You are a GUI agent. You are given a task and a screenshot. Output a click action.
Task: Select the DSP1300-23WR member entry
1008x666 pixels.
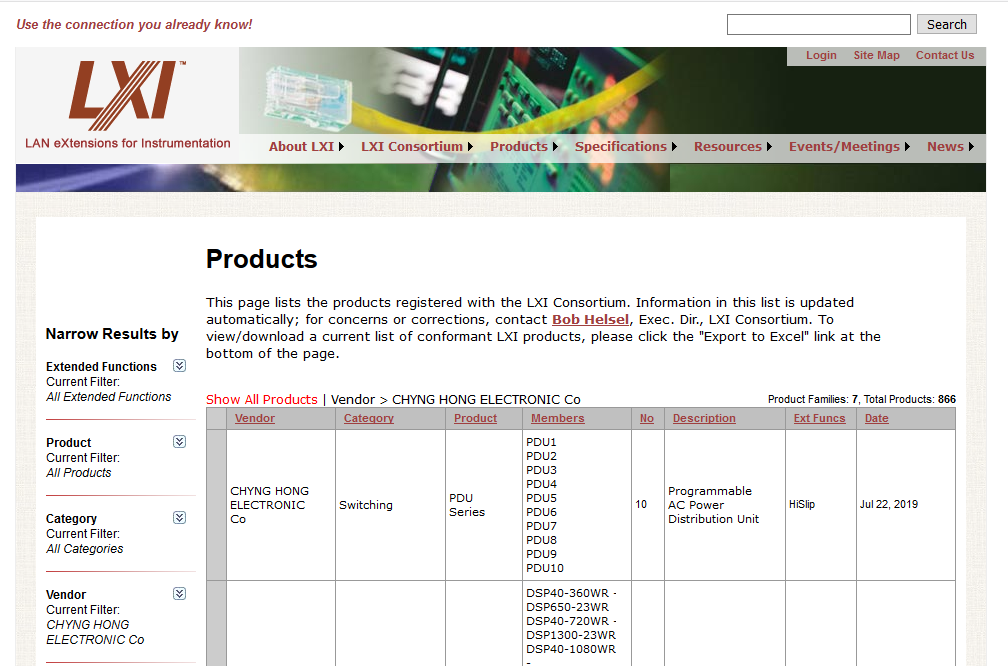570,634
